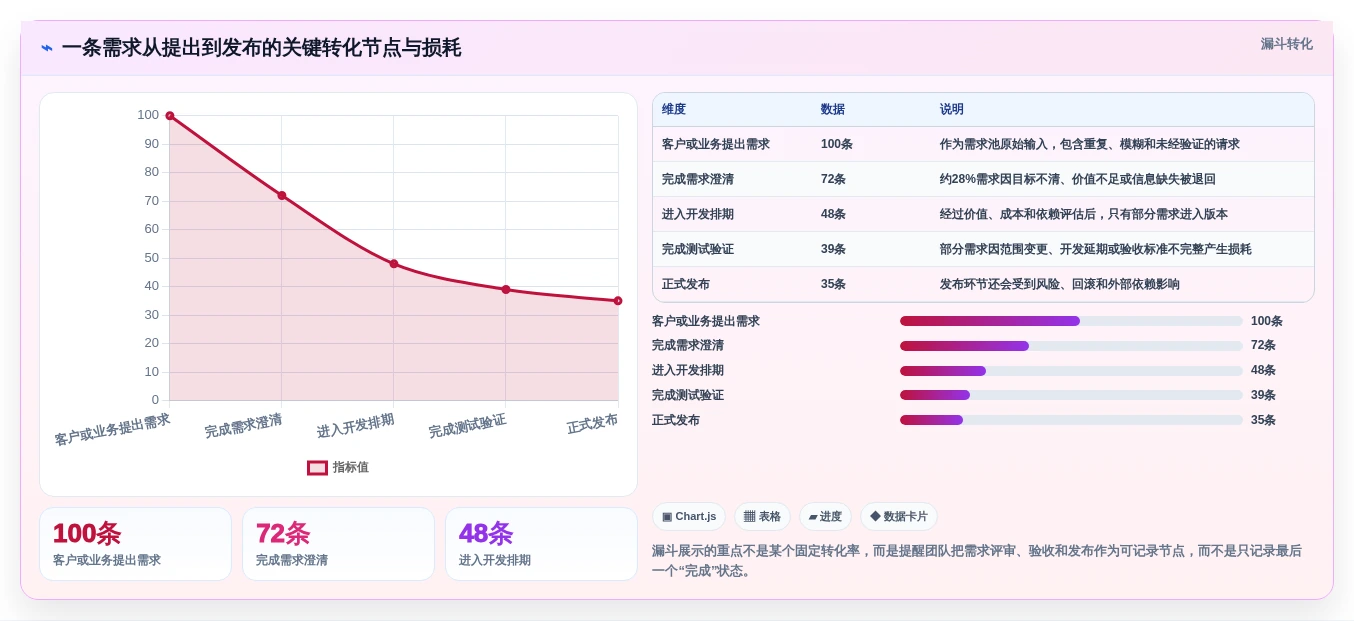Screen dimensions: 1354x621
Task: Select the chart point for 客户或业务提出需求
Action: click(x=170, y=116)
